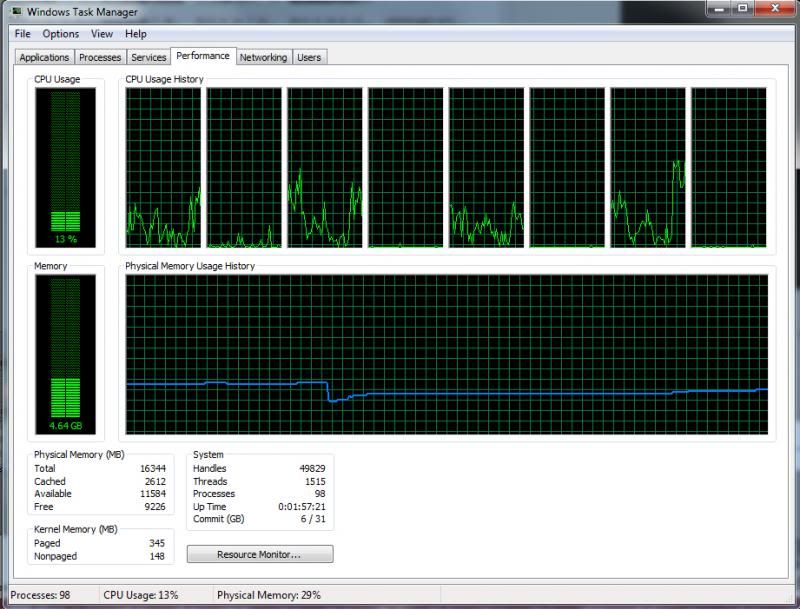Click the Threads value 1515
The height and width of the screenshot is (609, 800).
[315, 481]
